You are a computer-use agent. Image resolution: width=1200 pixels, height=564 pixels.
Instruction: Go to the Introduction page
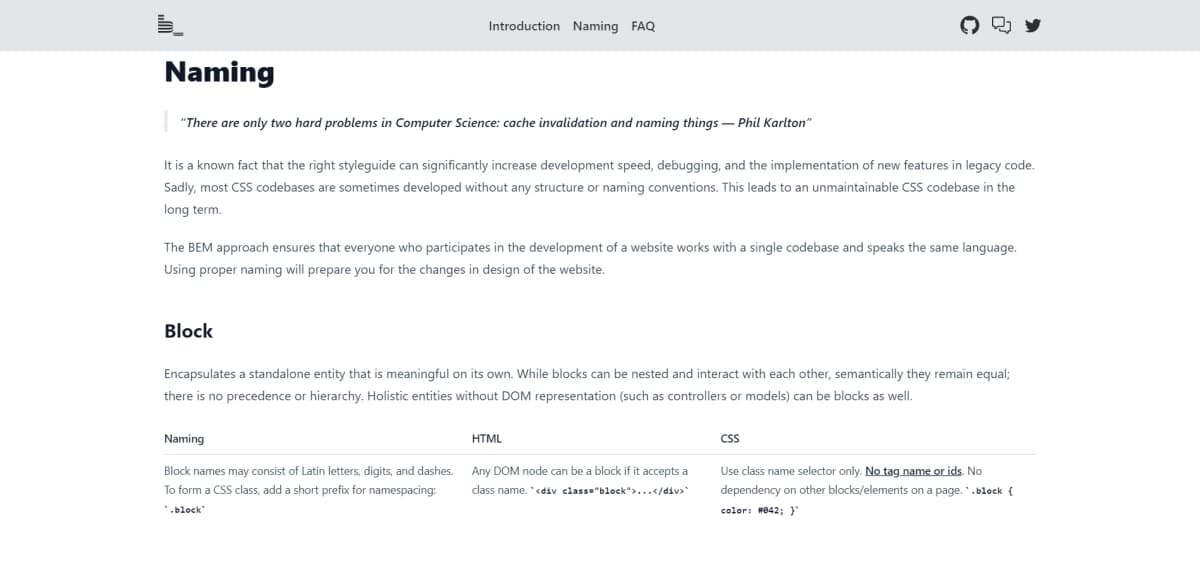(x=524, y=26)
